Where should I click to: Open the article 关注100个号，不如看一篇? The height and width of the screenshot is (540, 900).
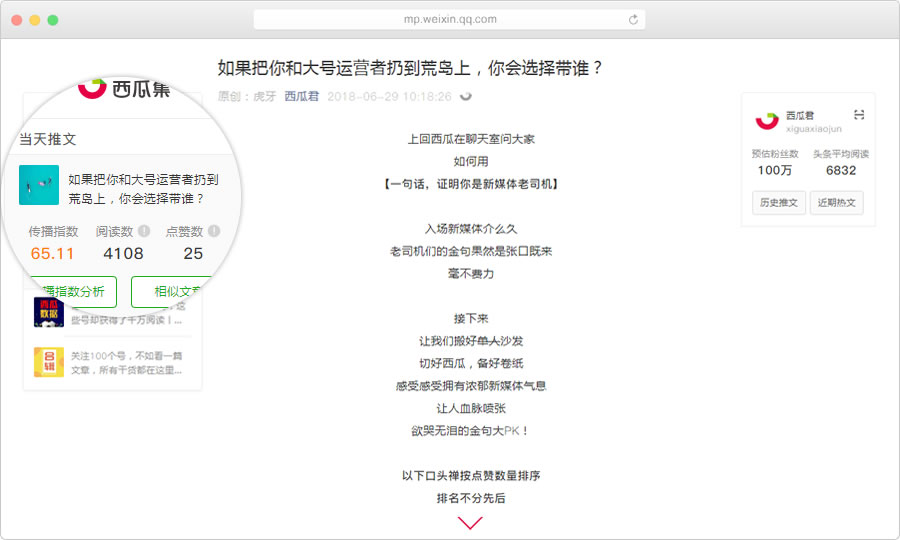click(x=126, y=363)
